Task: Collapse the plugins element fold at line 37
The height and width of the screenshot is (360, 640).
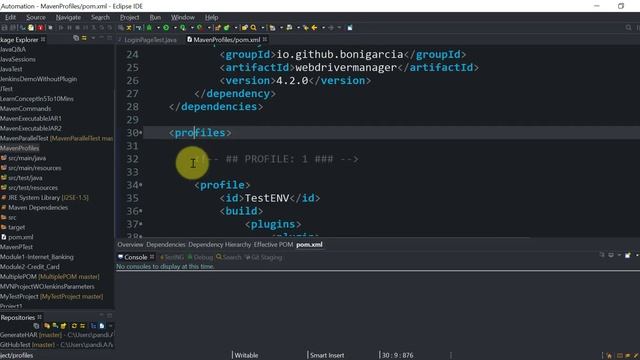Action: point(141,224)
